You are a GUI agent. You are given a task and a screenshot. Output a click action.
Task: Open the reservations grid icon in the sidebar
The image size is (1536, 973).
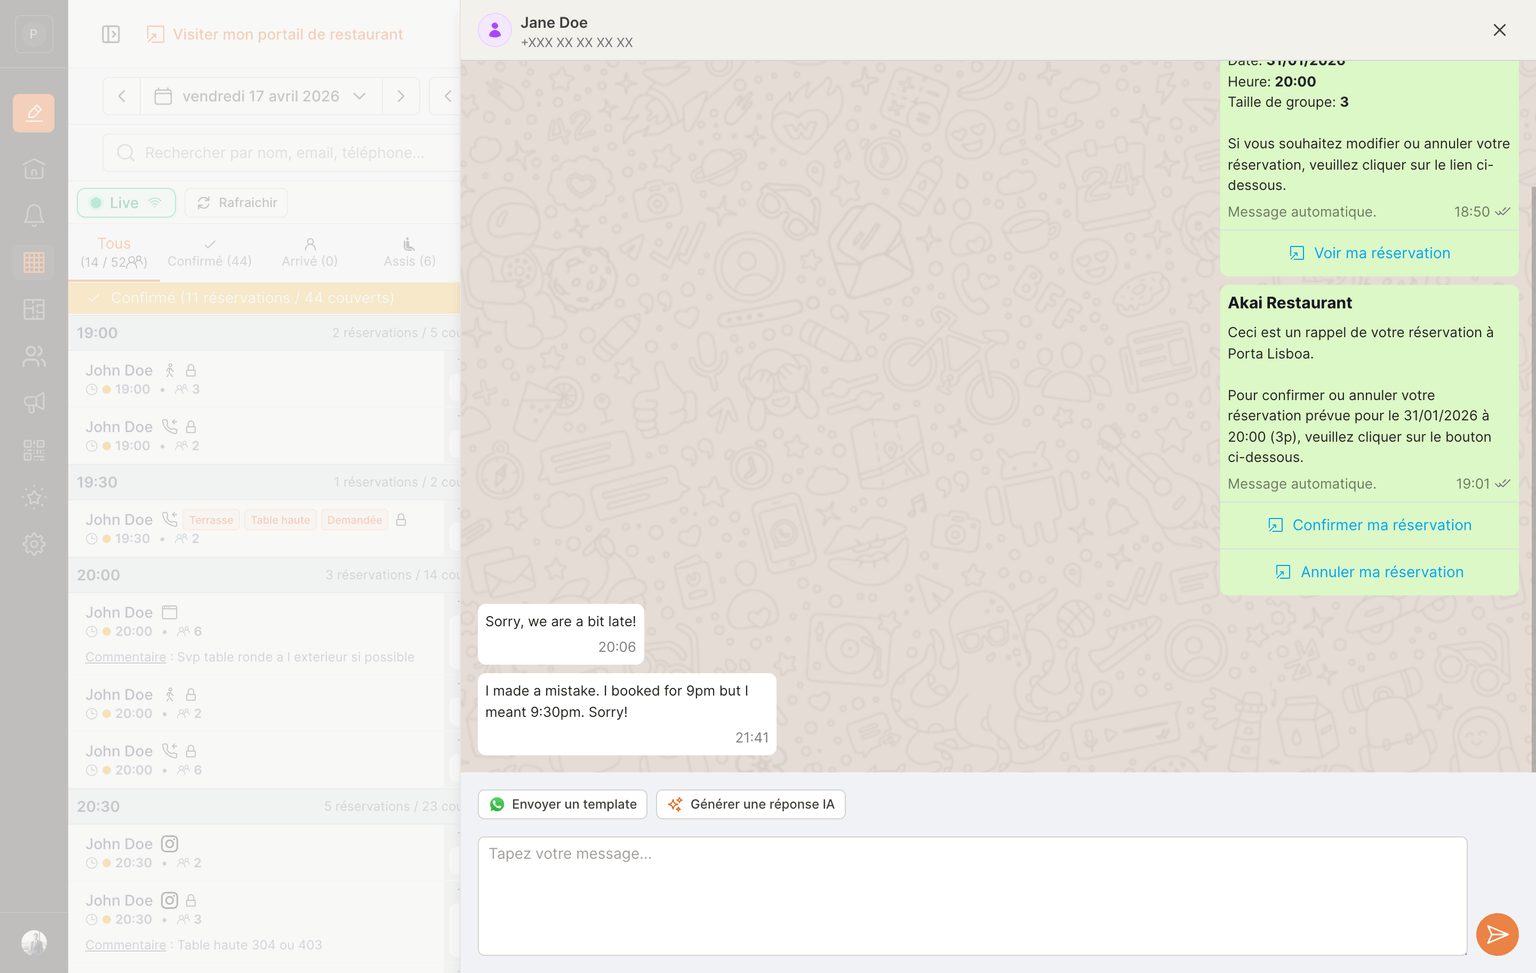[x=34, y=262]
